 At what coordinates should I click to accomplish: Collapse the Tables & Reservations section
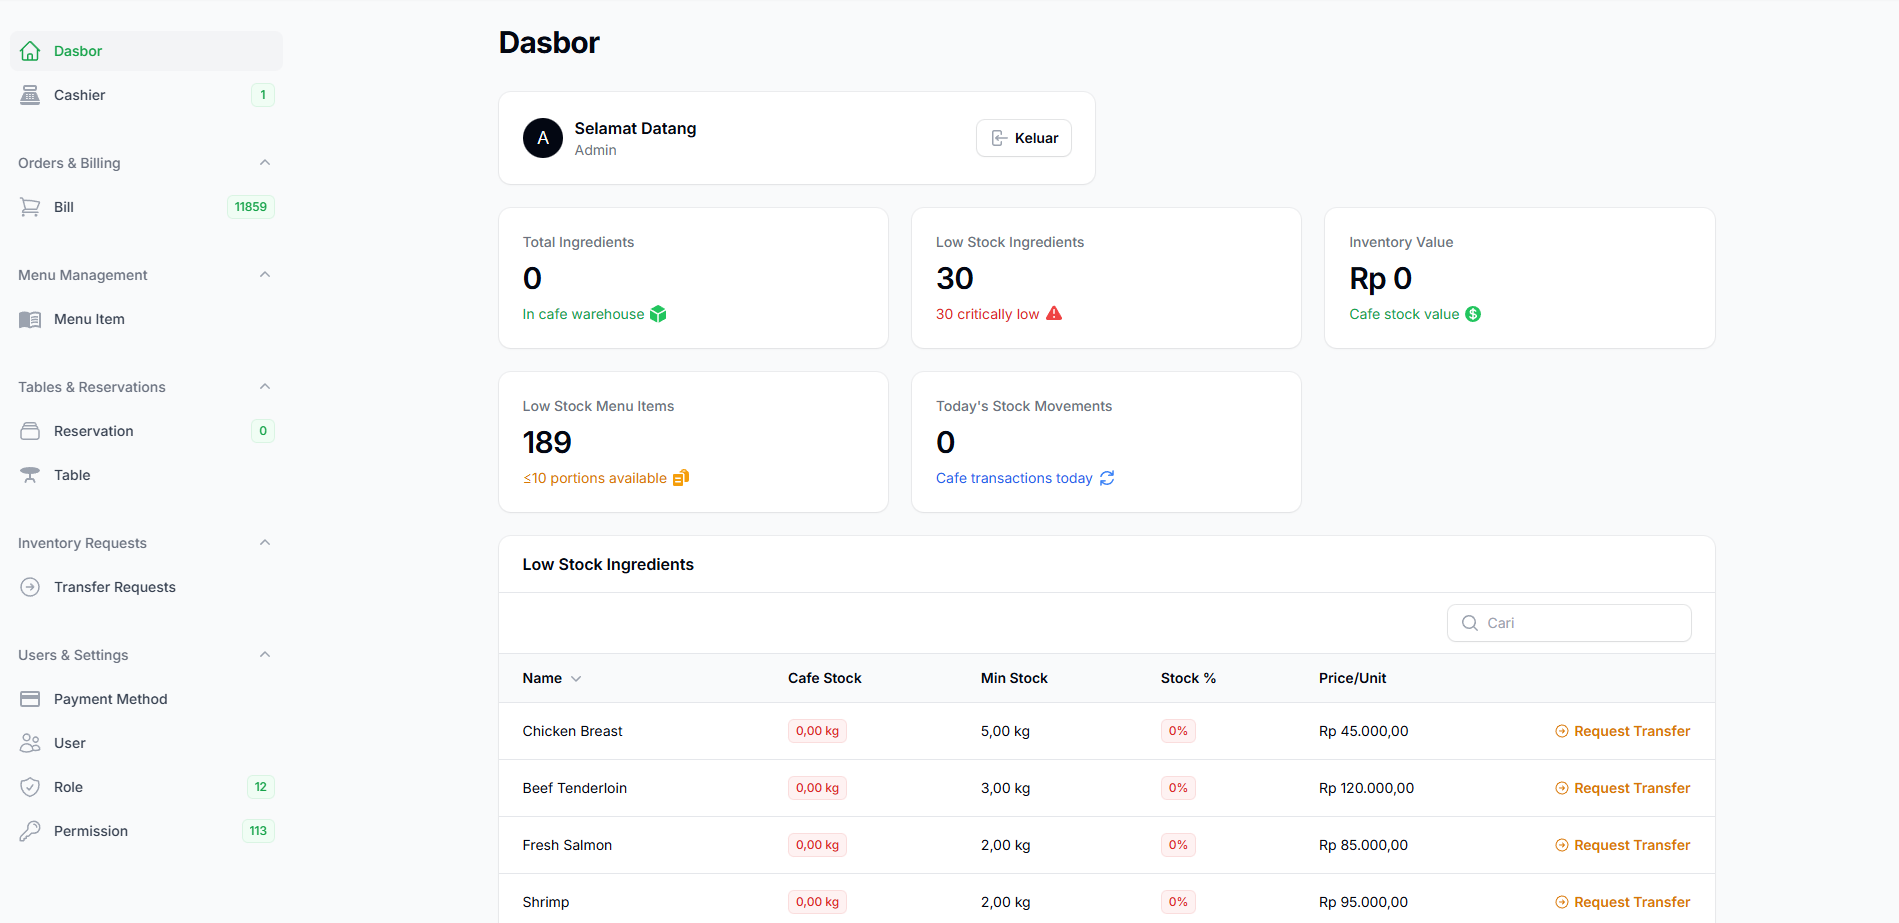(265, 387)
